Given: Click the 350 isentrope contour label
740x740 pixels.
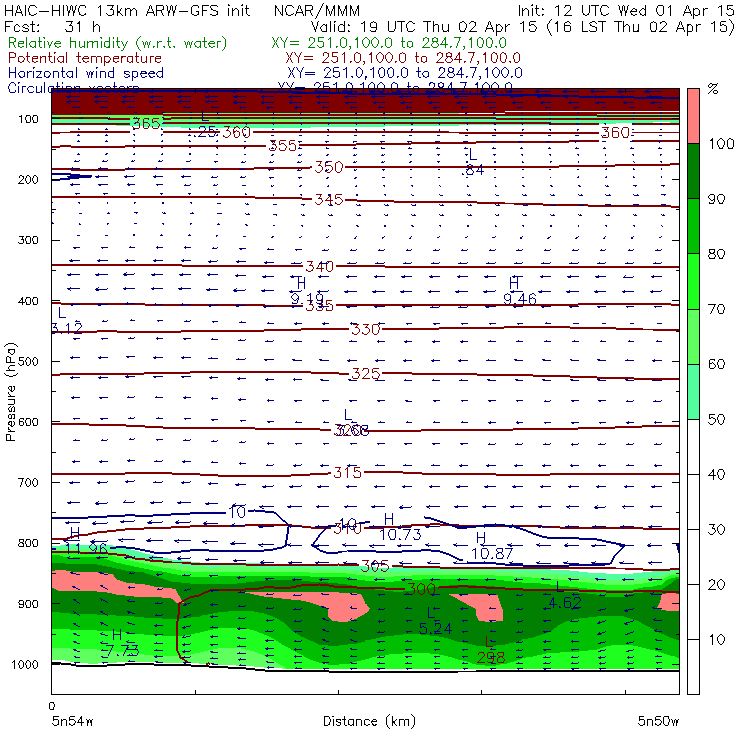Looking at the screenshot, I should [329, 167].
